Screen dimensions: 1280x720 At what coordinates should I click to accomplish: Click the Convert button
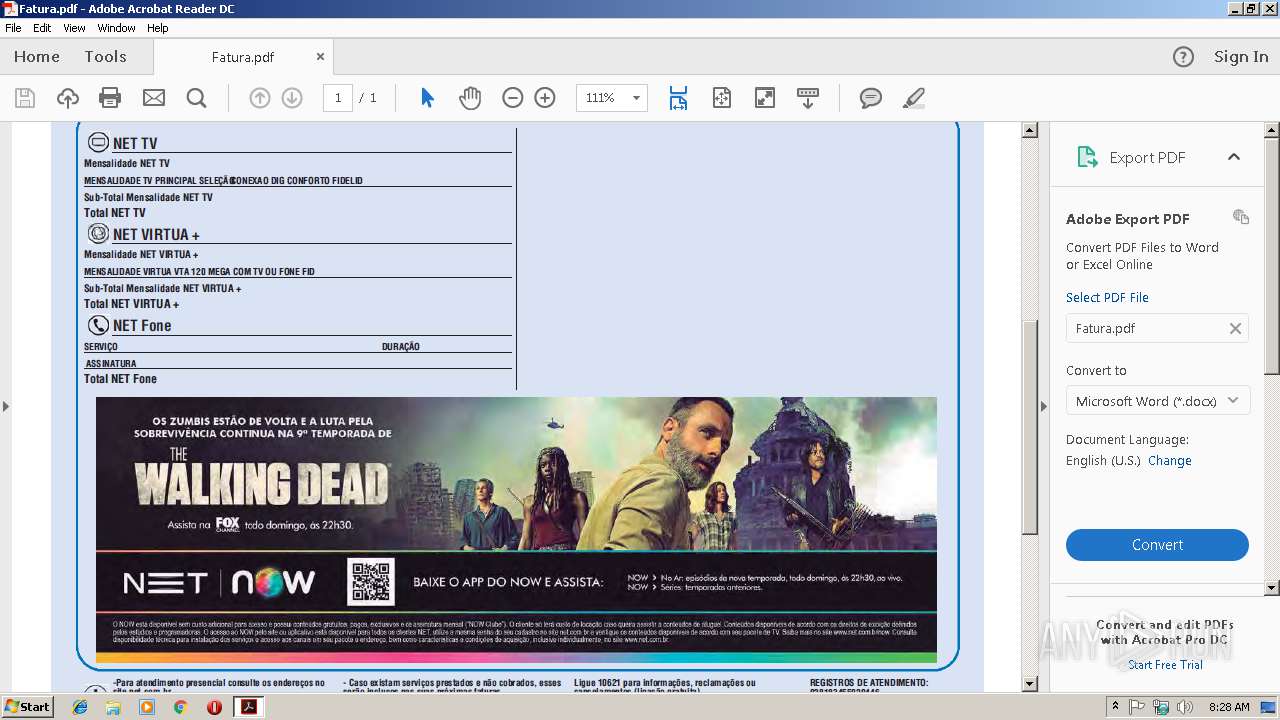[x=1157, y=545]
